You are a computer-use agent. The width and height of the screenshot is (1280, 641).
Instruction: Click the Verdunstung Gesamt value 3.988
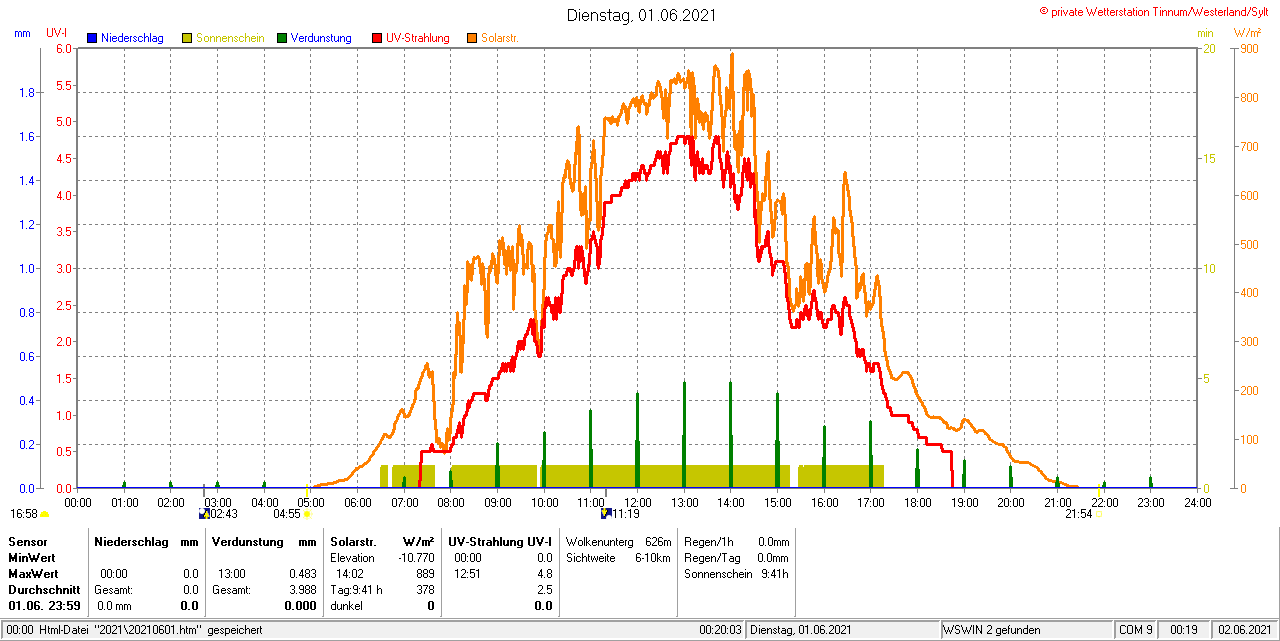301,590
